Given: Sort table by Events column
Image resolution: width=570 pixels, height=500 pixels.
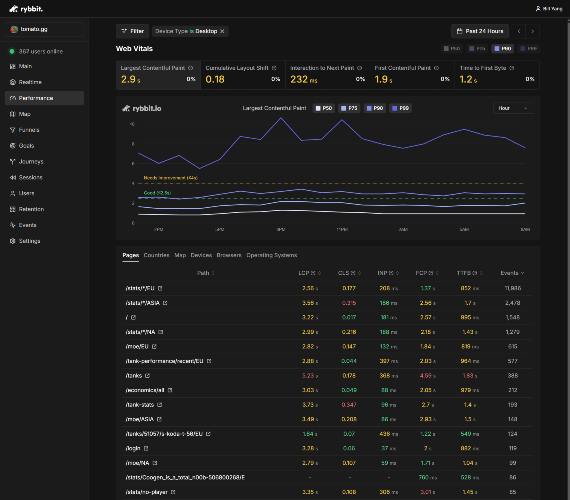Looking at the screenshot, I should 512,273.
